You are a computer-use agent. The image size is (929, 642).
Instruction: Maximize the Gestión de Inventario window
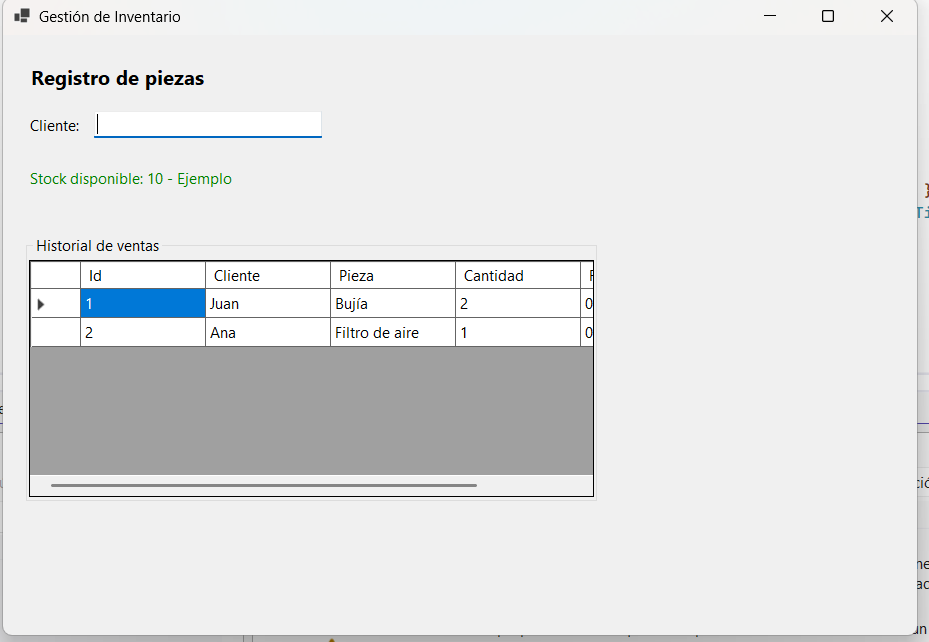coord(828,17)
